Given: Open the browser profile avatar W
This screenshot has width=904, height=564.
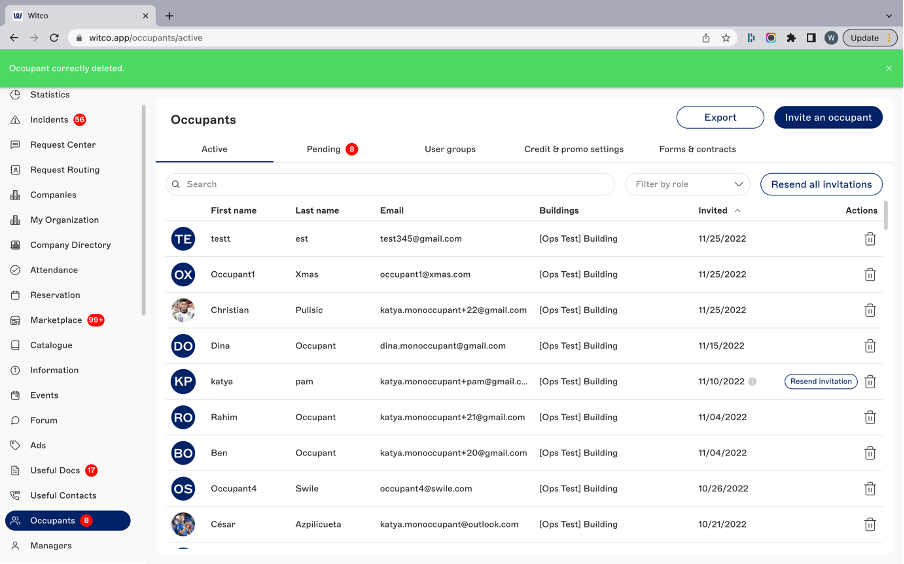Looking at the screenshot, I should pyautogui.click(x=831, y=38).
